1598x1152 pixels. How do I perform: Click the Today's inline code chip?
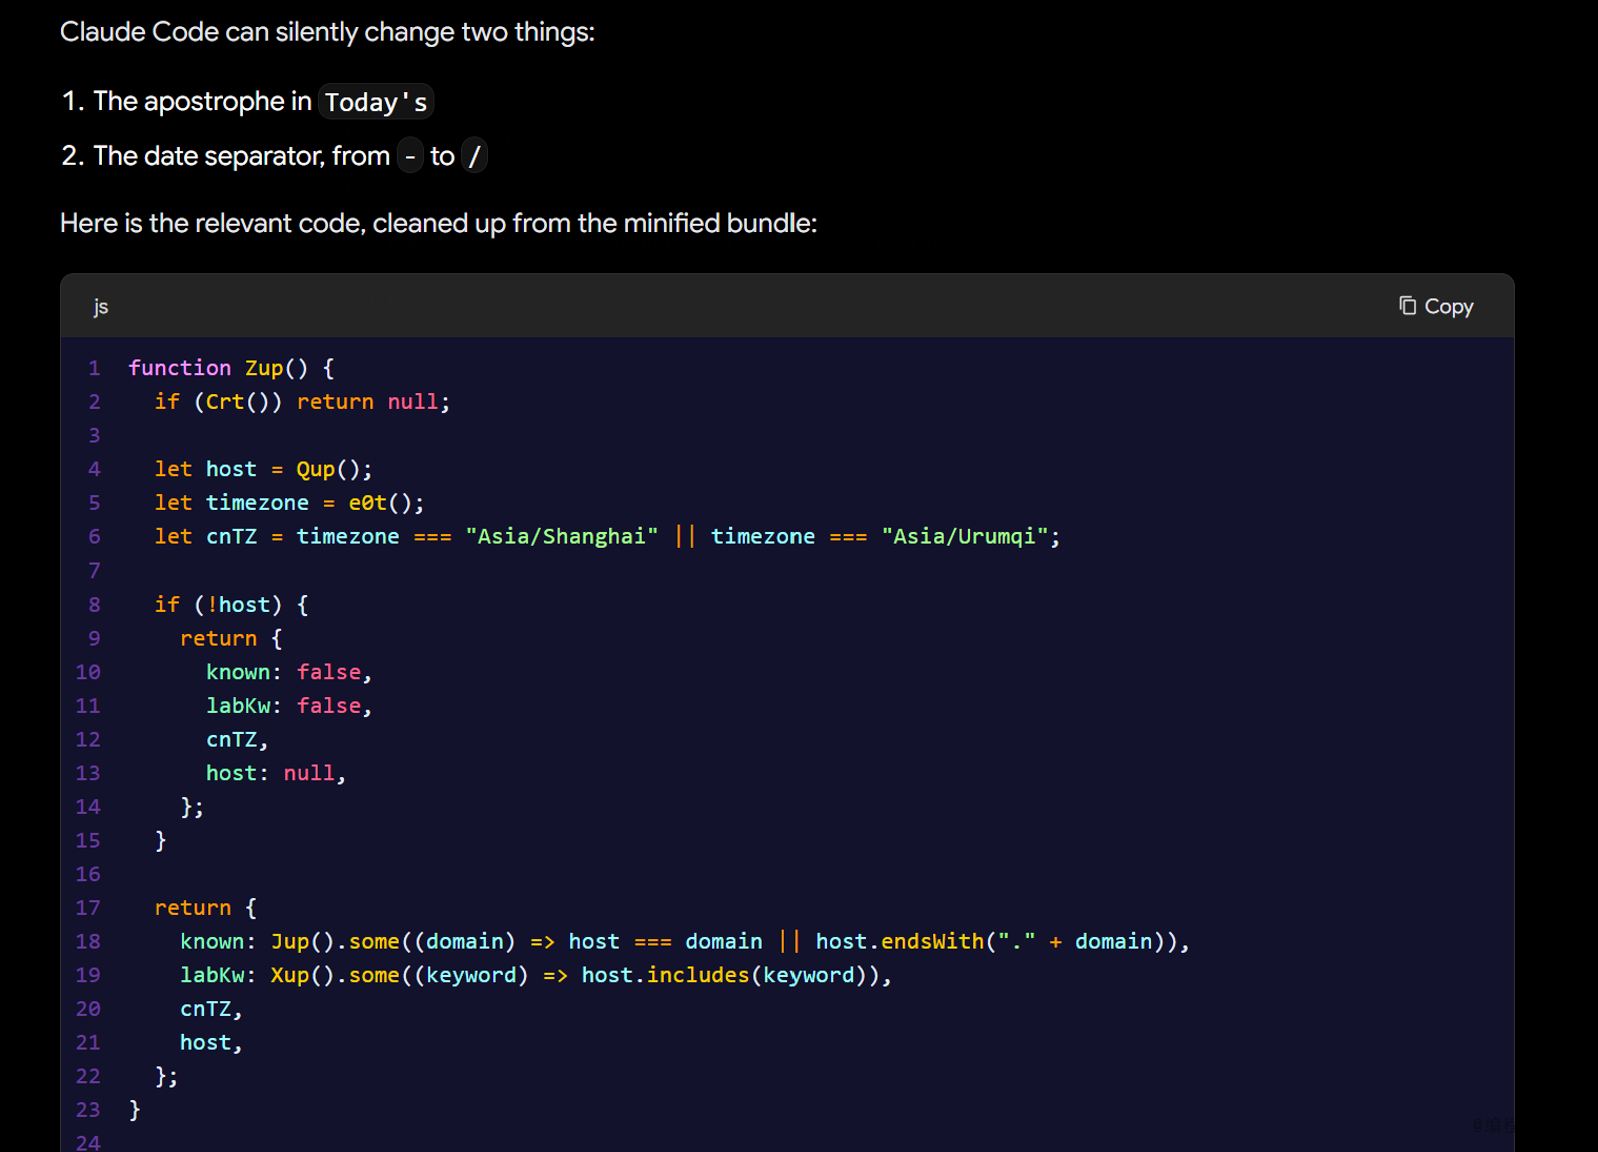(376, 102)
